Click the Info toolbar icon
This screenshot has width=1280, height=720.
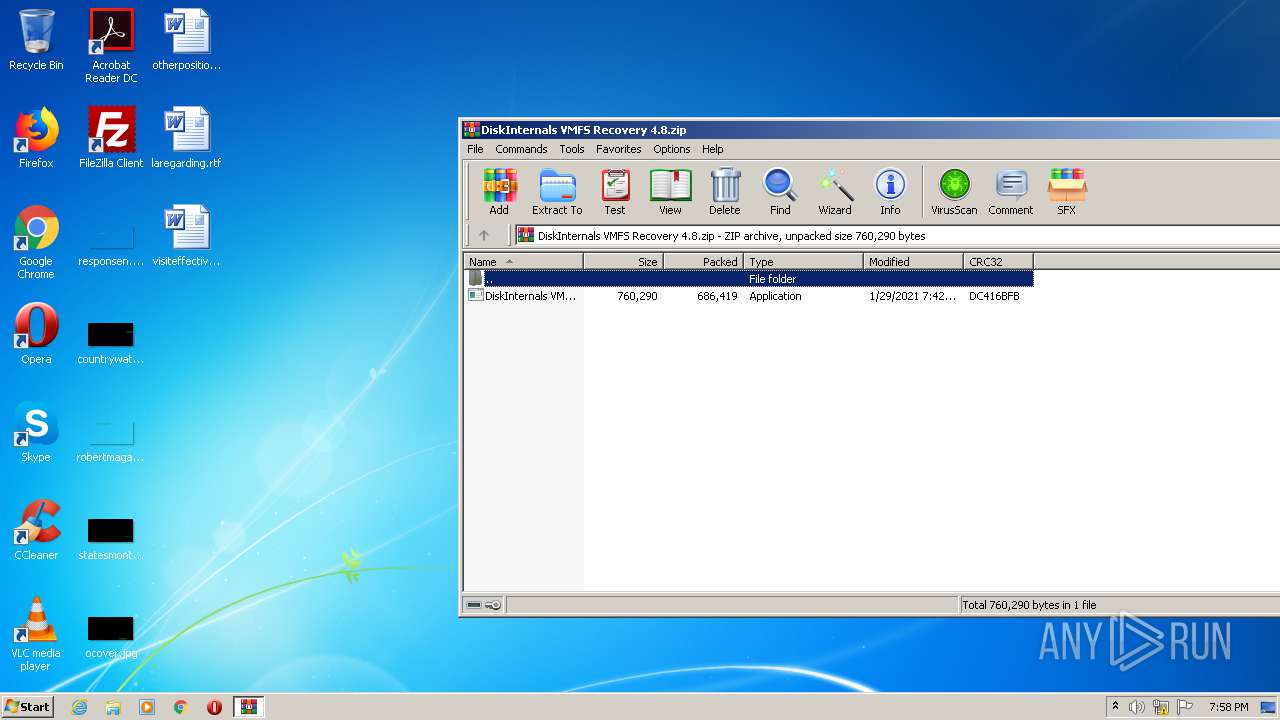890,191
